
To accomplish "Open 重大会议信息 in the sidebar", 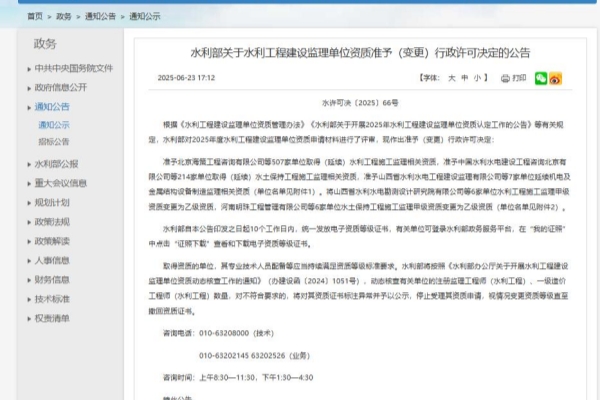I will tap(61, 183).
